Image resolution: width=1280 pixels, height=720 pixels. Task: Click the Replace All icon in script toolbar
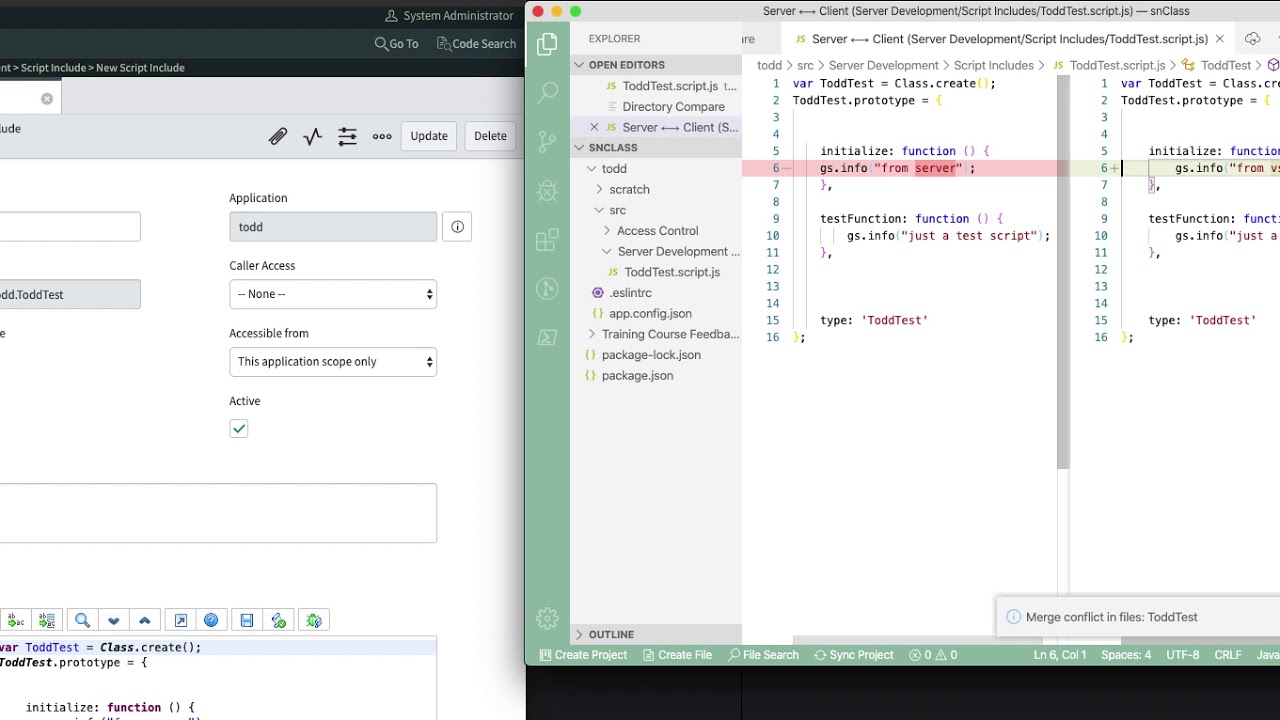[x=47, y=621]
